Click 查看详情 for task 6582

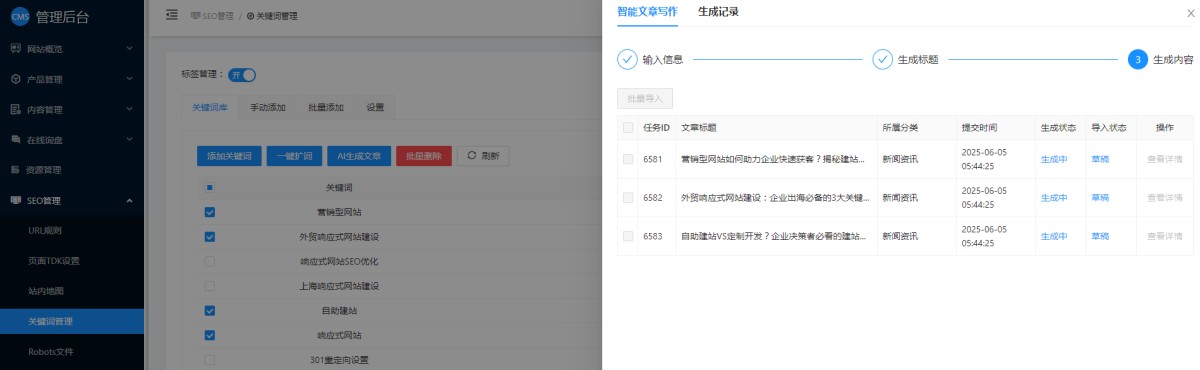click(x=1164, y=197)
